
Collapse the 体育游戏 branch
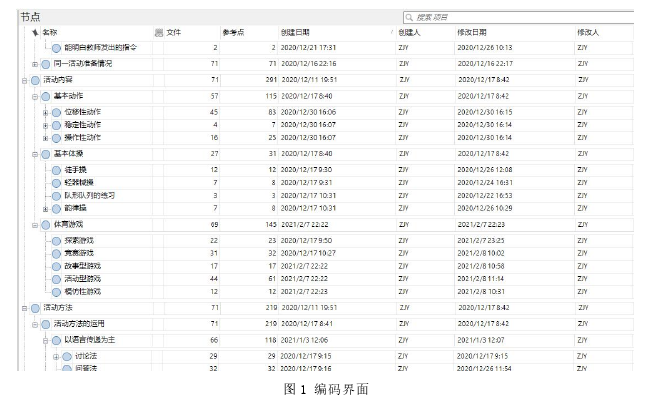point(35,225)
